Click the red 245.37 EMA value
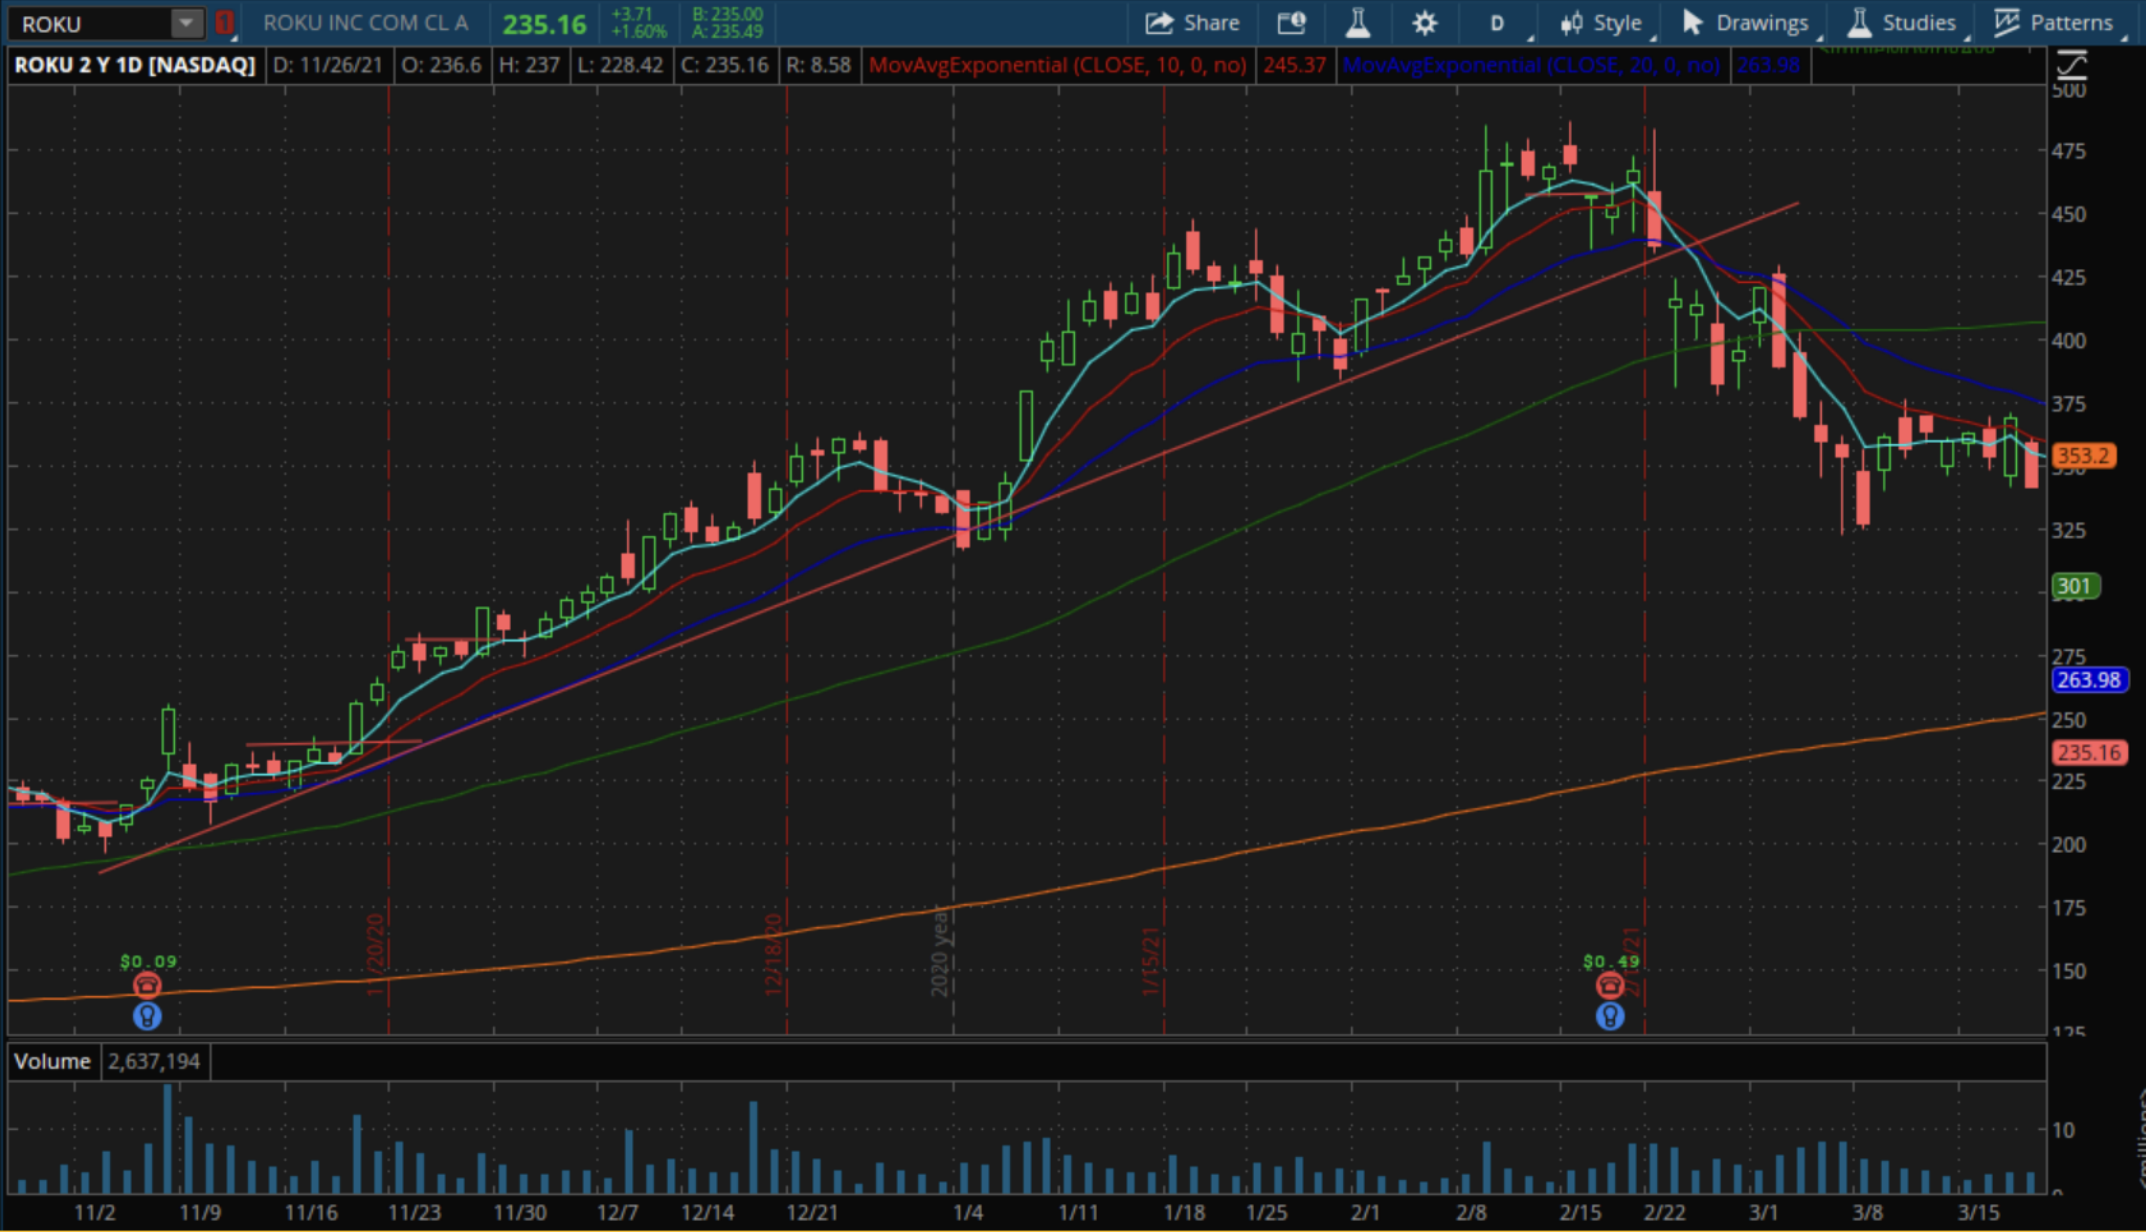The height and width of the screenshot is (1232, 2146). point(1294,65)
